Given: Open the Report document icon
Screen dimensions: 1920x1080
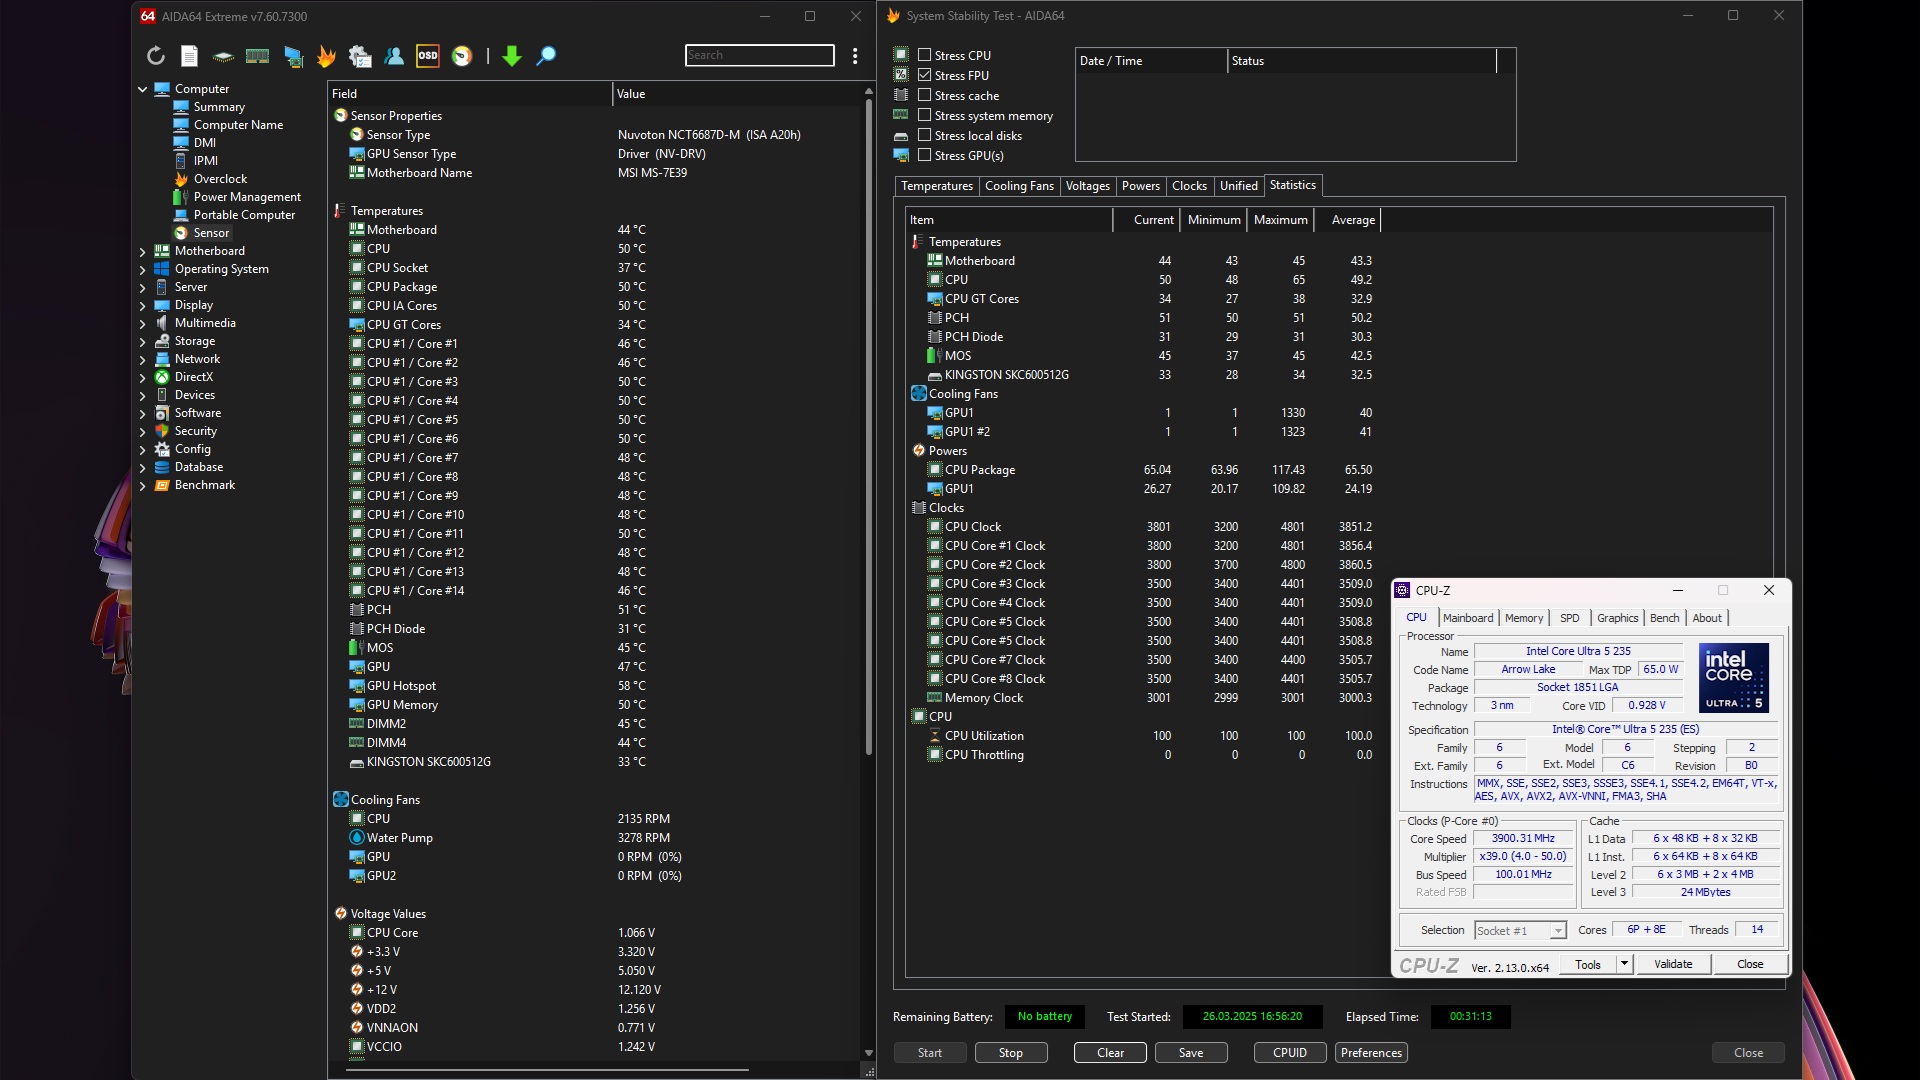Looking at the screenshot, I should 189,56.
